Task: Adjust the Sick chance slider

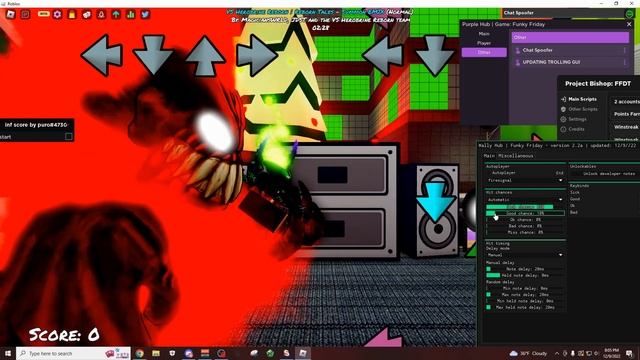Action: point(525,207)
